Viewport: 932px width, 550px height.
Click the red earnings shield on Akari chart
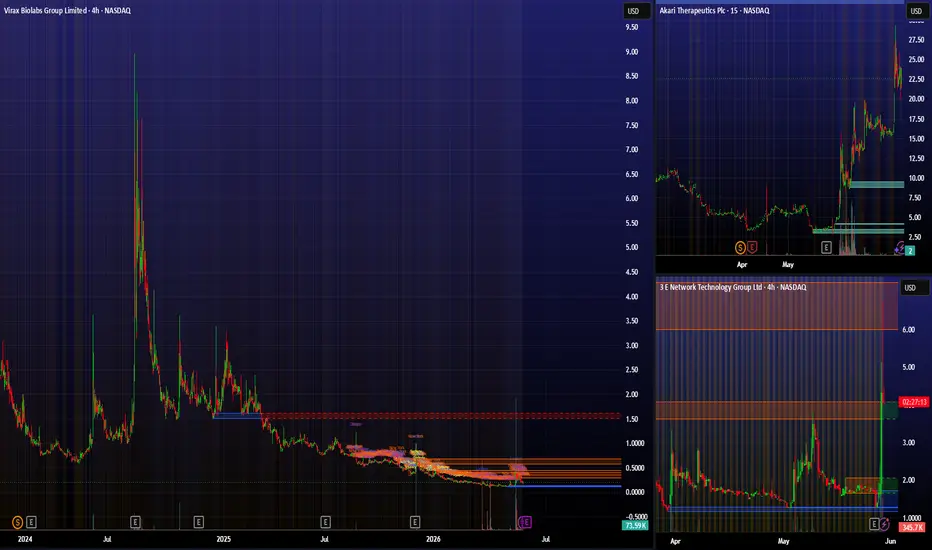coord(752,247)
